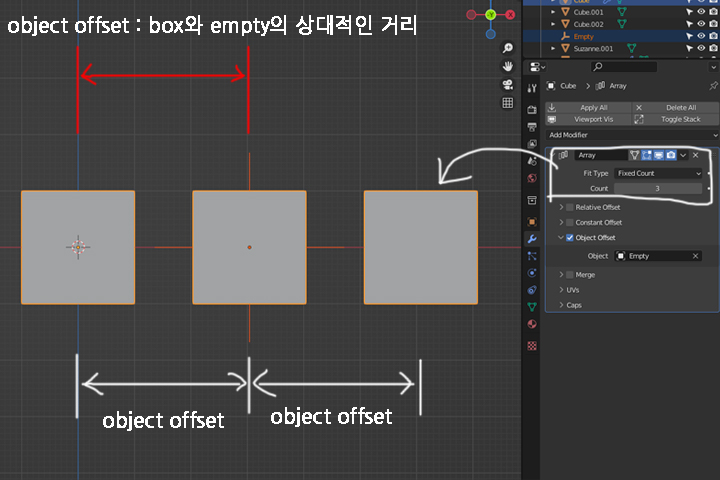Expand the UVs section
Viewport: 720px width, 480px height.
tap(561, 290)
